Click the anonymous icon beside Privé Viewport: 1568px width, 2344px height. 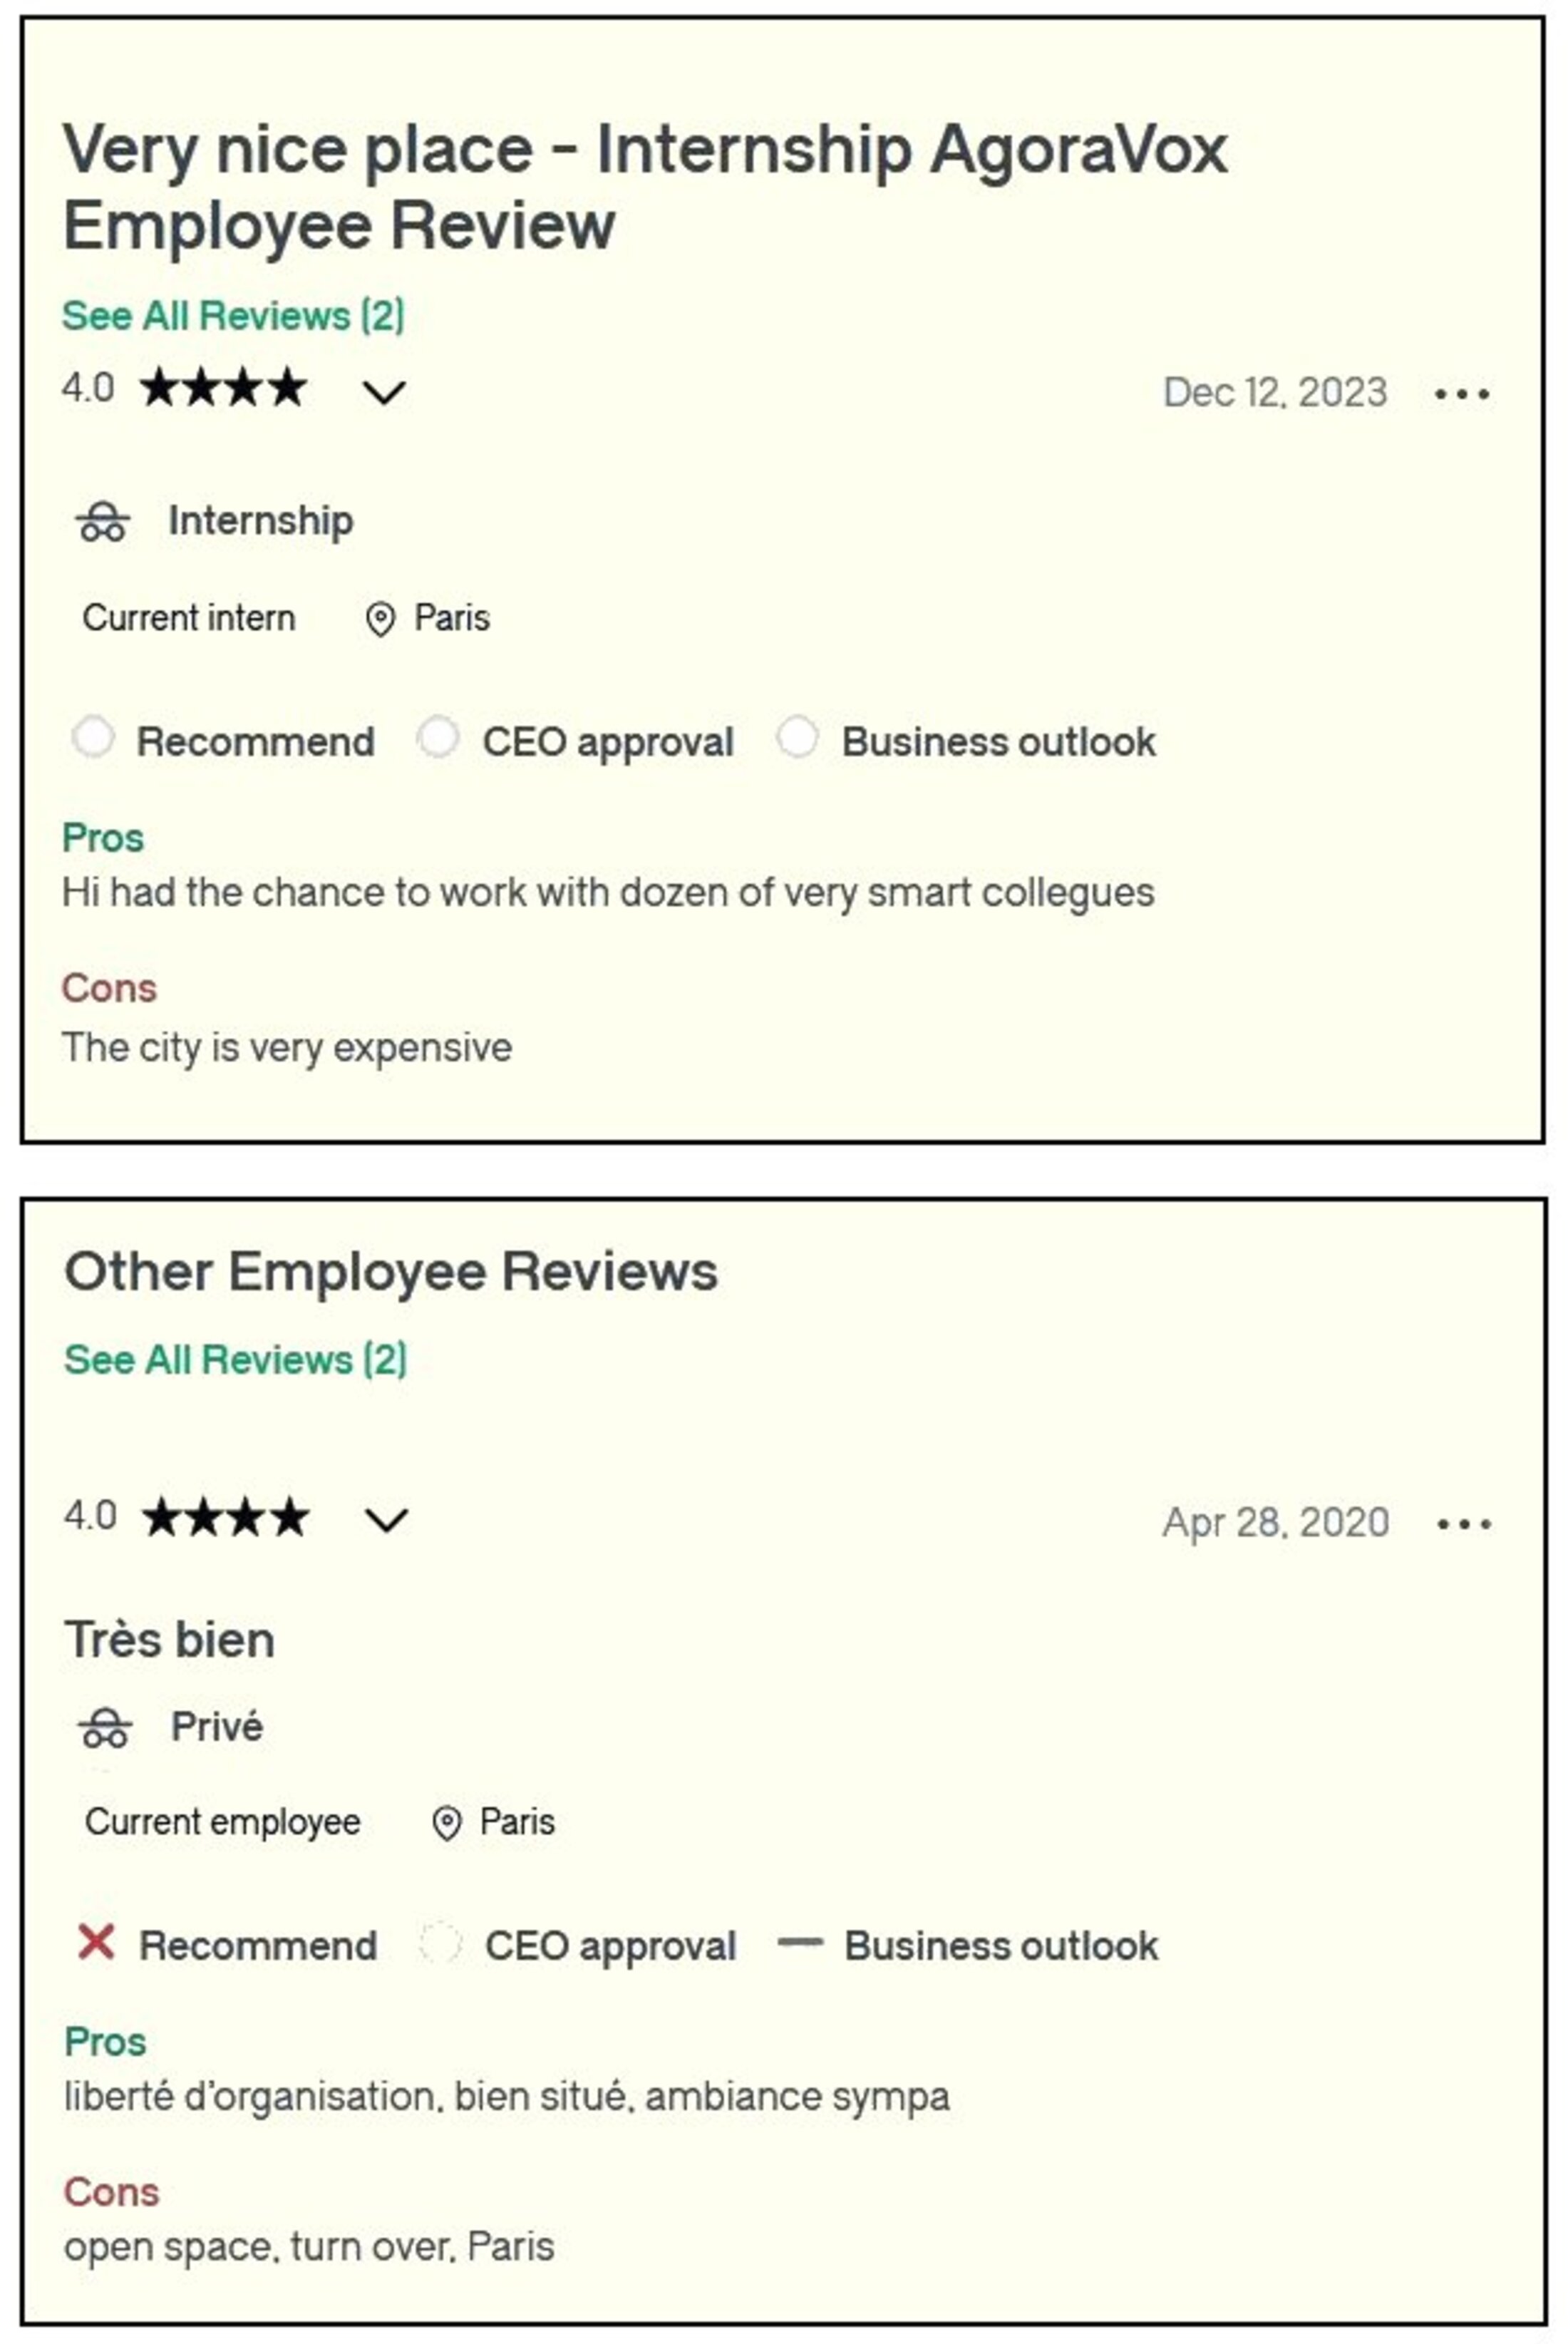(104, 1727)
